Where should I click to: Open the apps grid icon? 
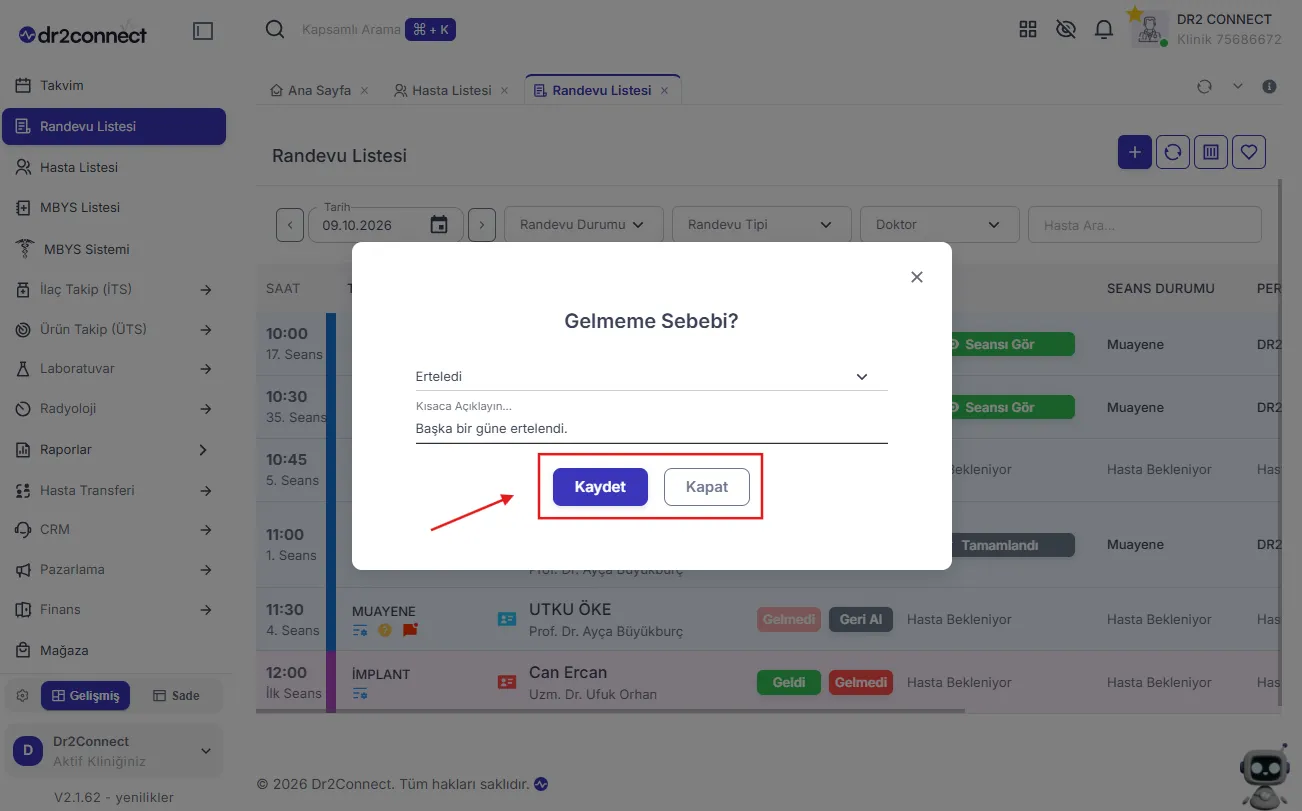tap(1028, 29)
